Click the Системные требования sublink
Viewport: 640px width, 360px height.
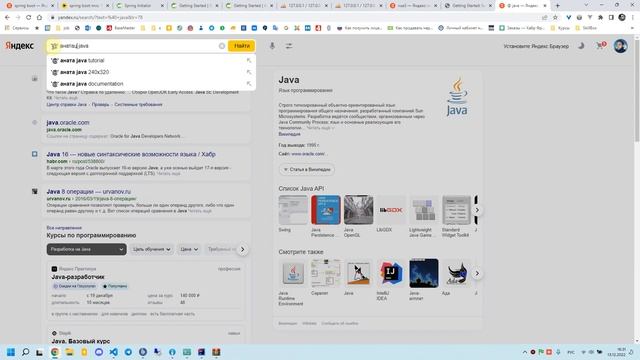coord(138,104)
